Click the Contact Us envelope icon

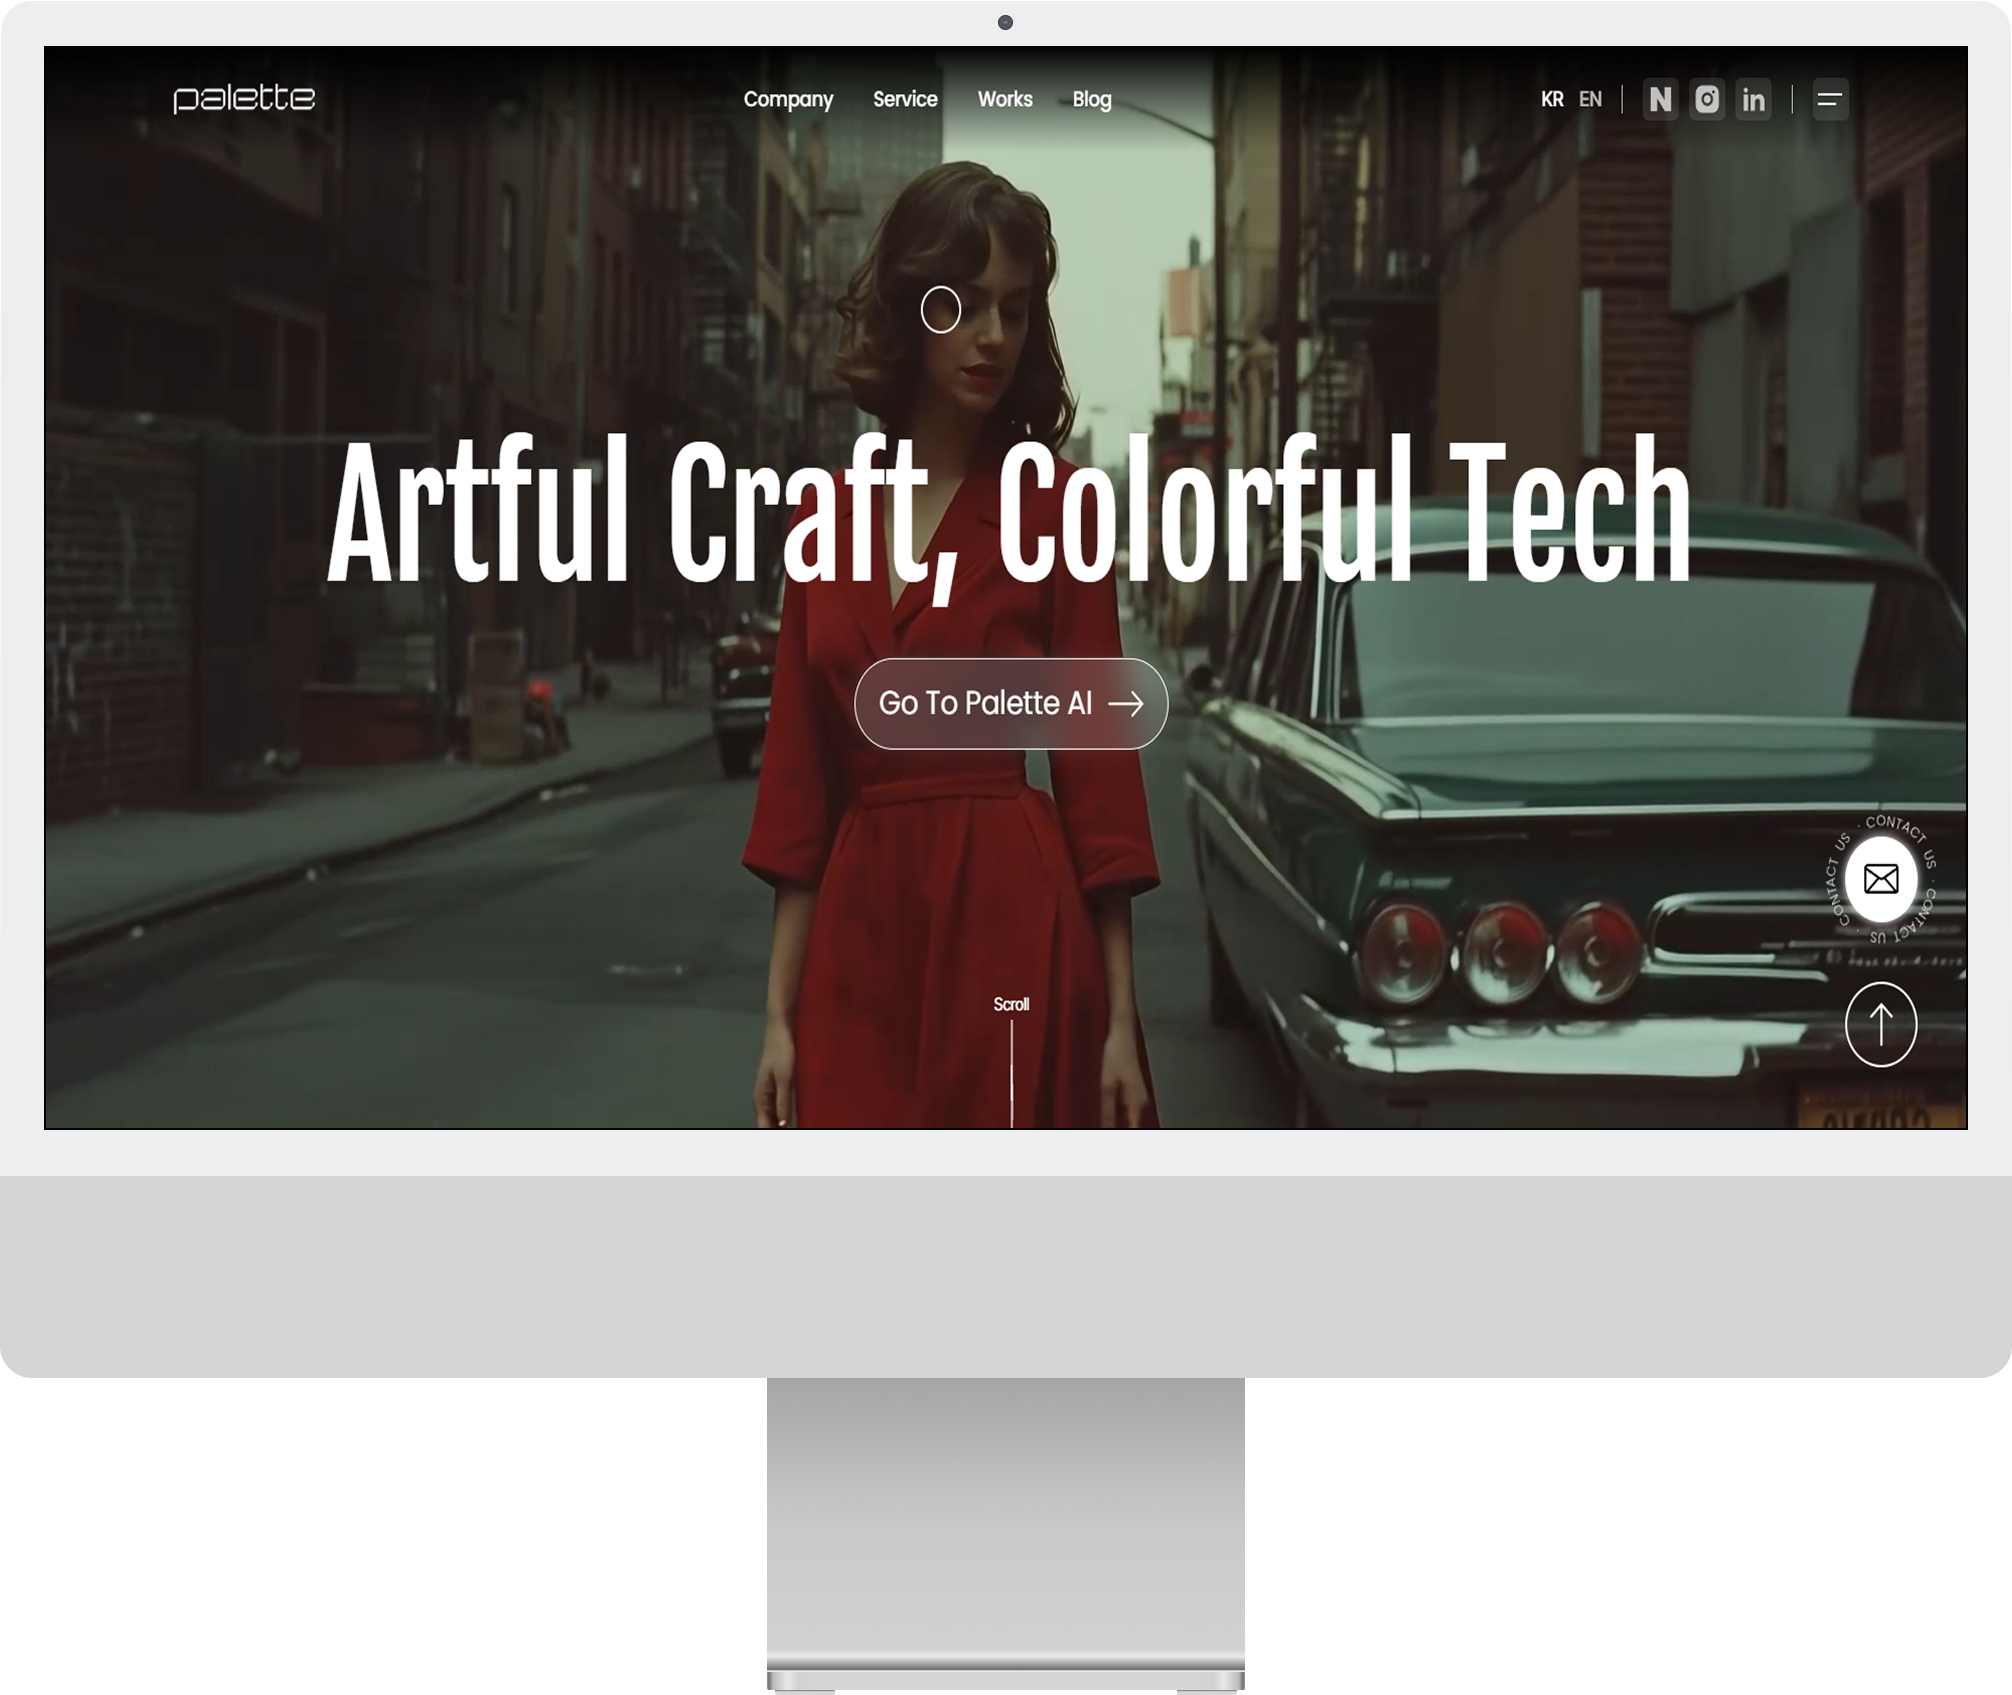[1881, 880]
